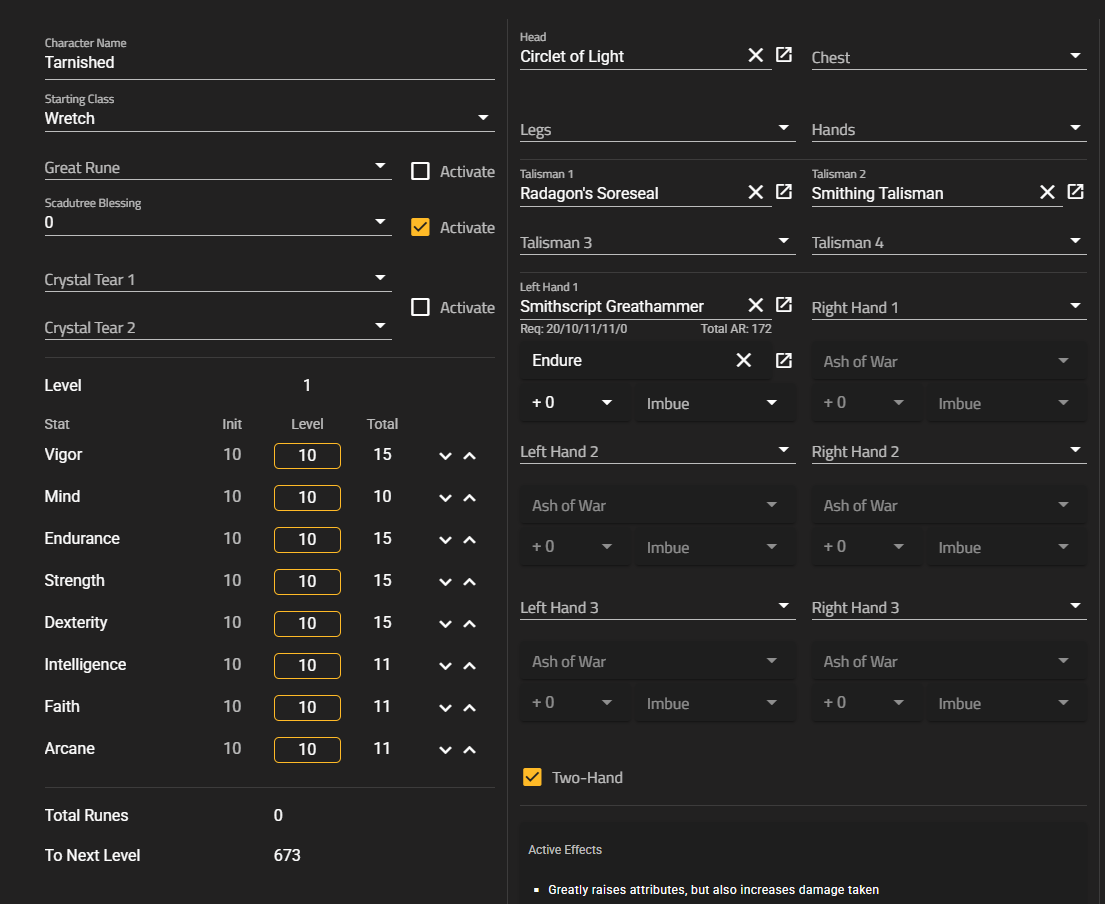This screenshot has height=904, width=1105.
Task: Click the Endurance level input box
Action: tap(307, 540)
